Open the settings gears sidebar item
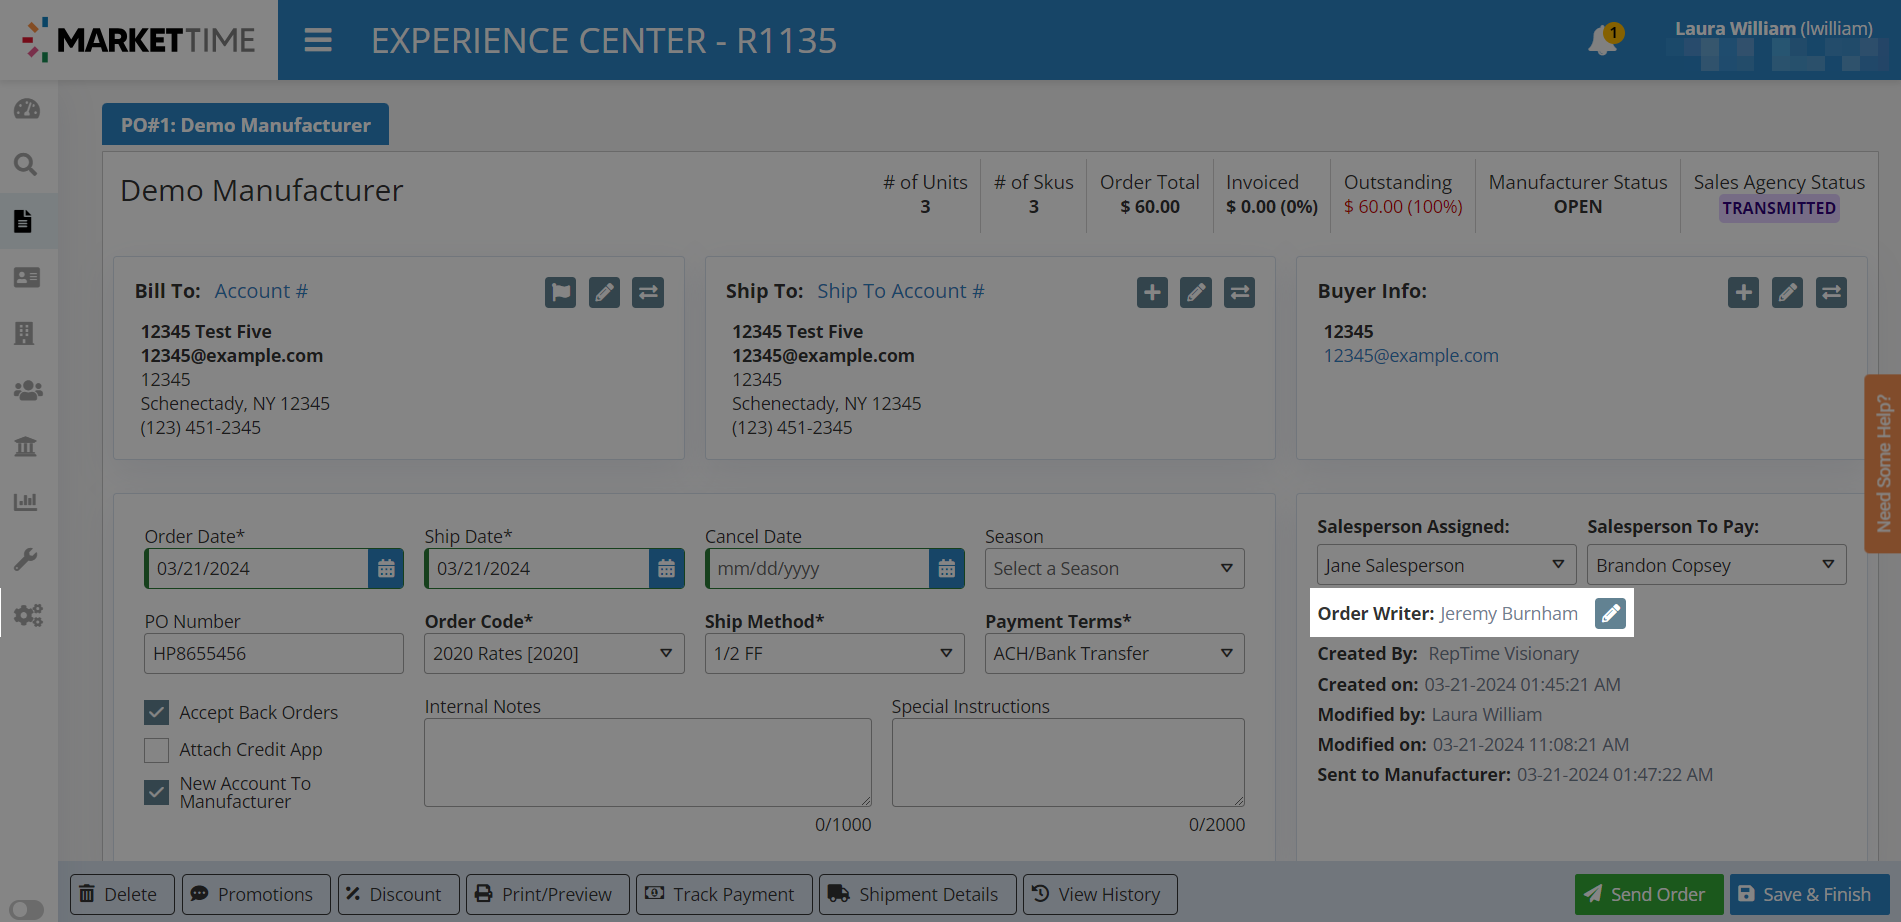Viewport: 1901px width, 922px height. 27,615
